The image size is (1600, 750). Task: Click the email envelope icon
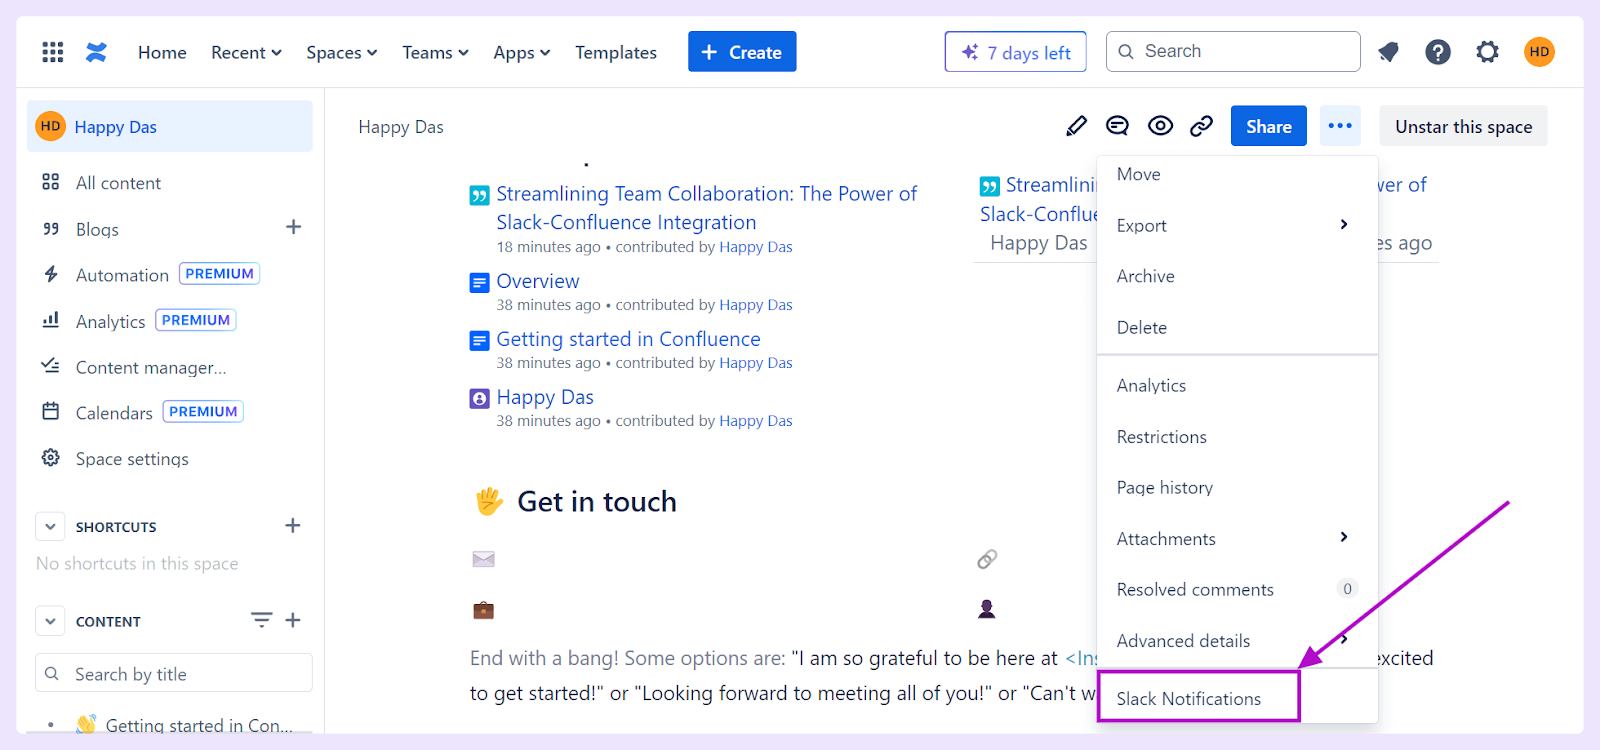(x=484, y=559)
